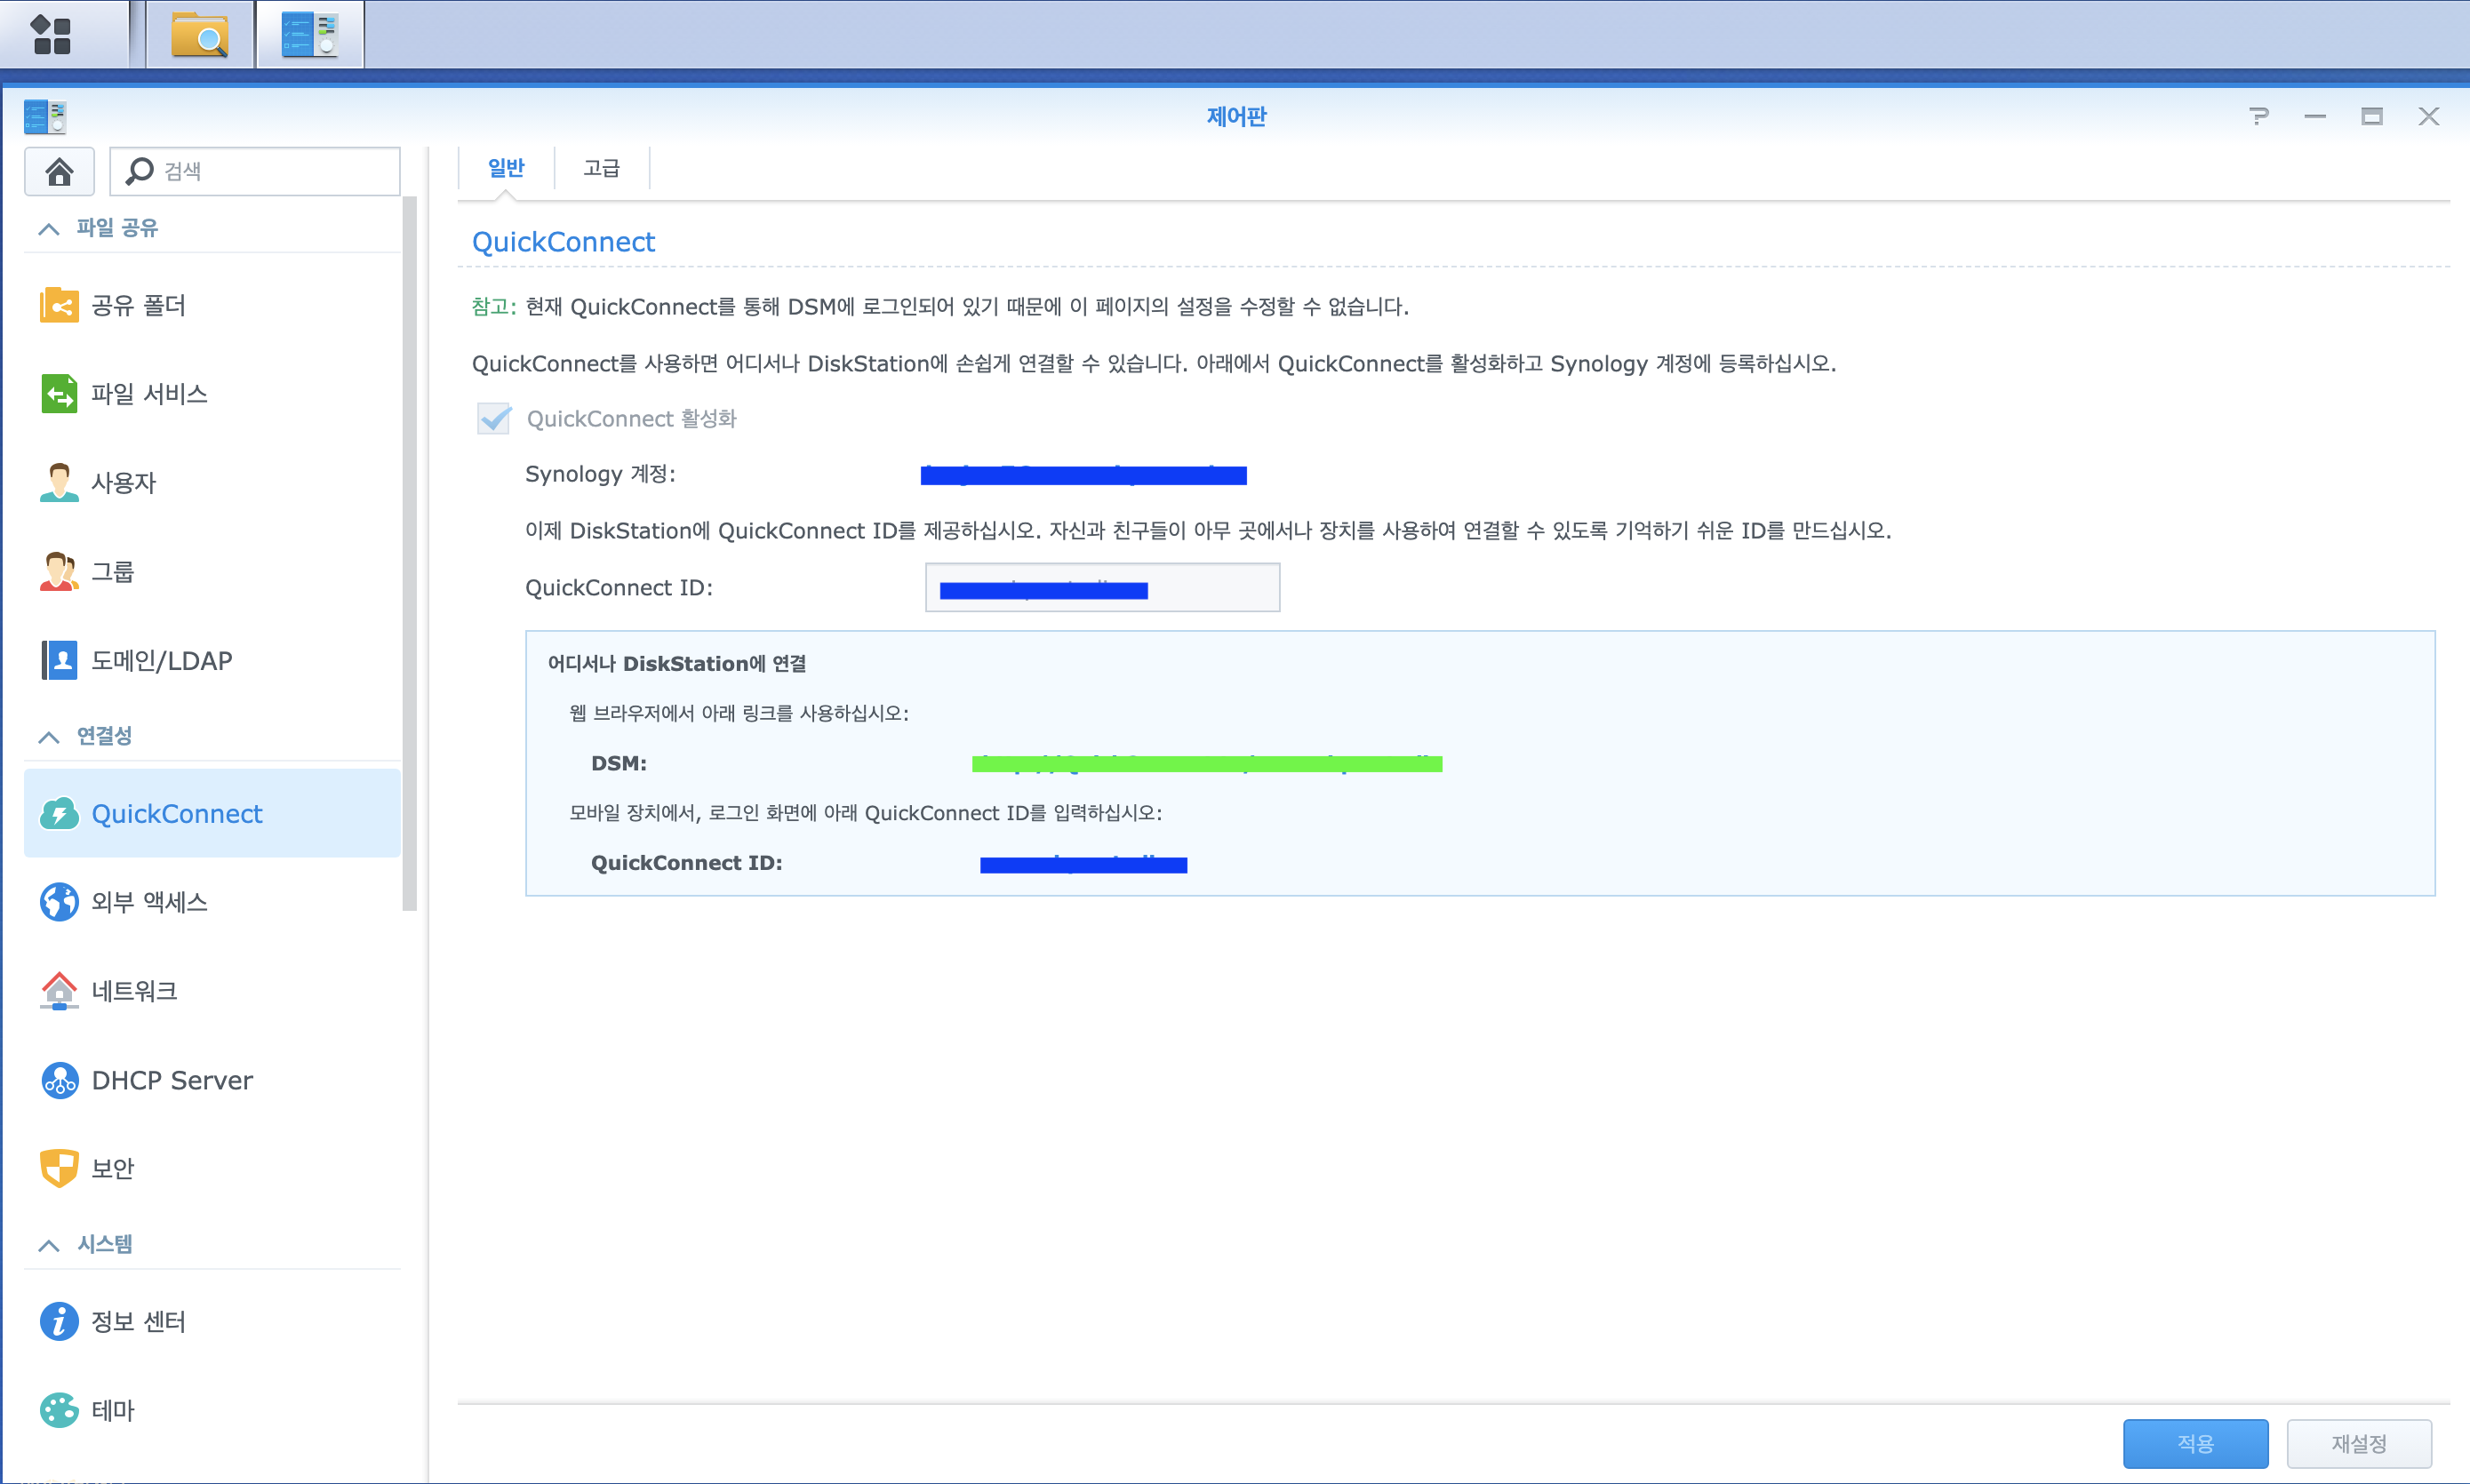The width and height of the screenshot is (2470, 1484).
Task: Open the 도메인/LDAP section
Action: [x=161, y=660]
